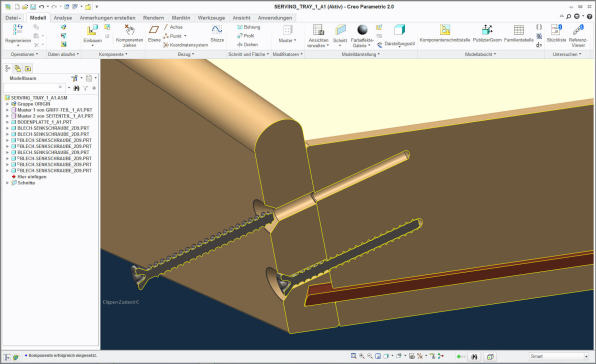Select SERVING_TRAY_1_A1.ASM in model tree
Image resolution: width=596 pixels, height=364 pixels.
(x=39, y=98)
